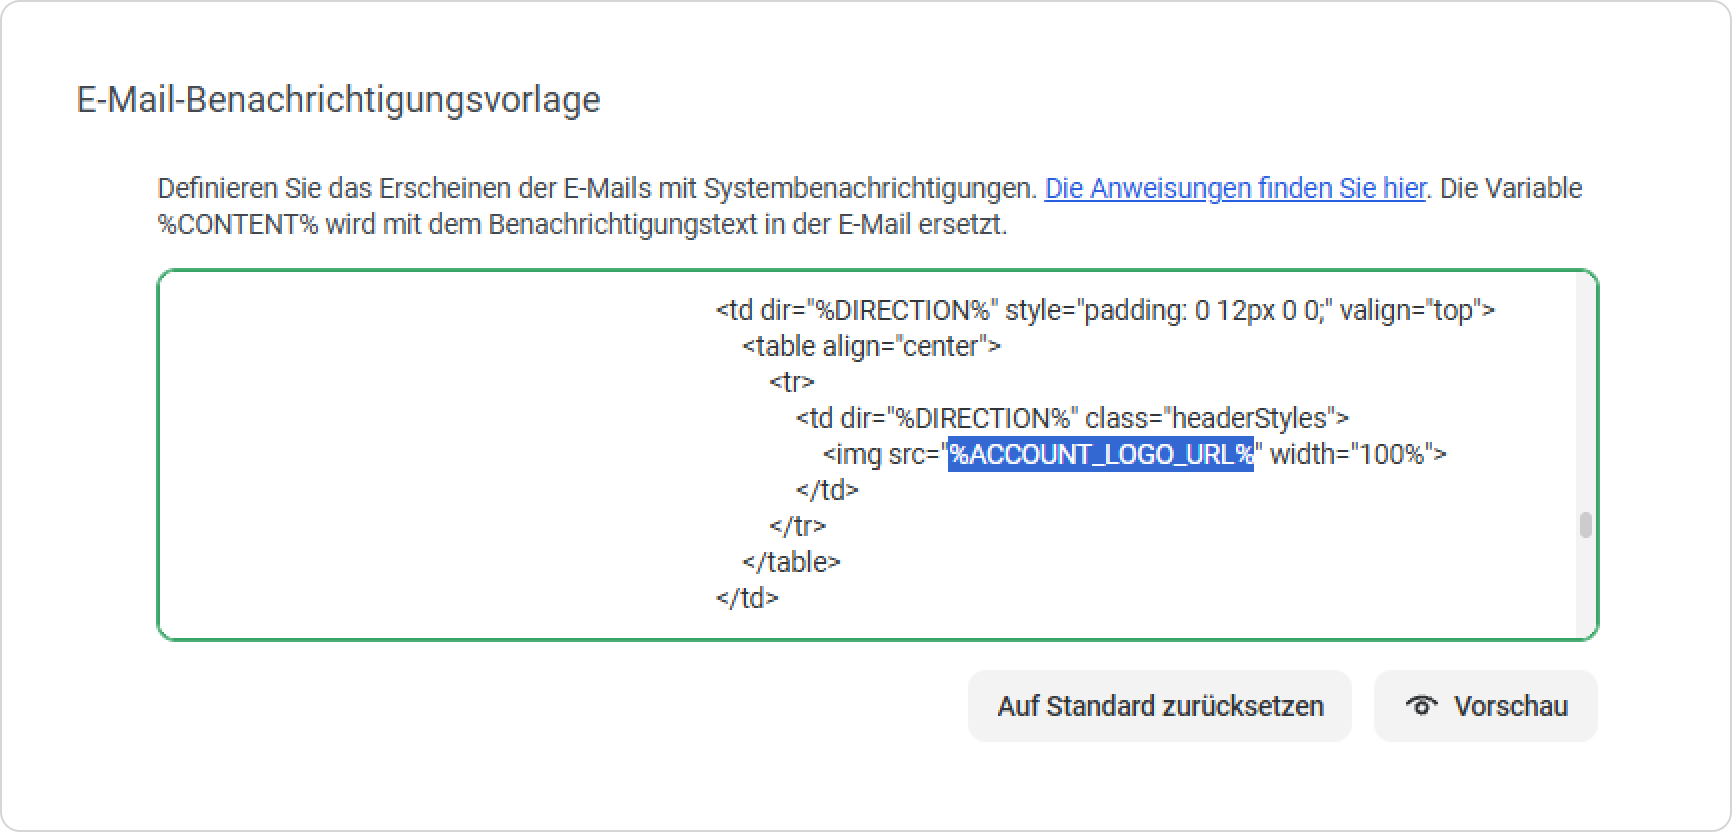Click the td line with class="headerStyles"

point(1072,418)
